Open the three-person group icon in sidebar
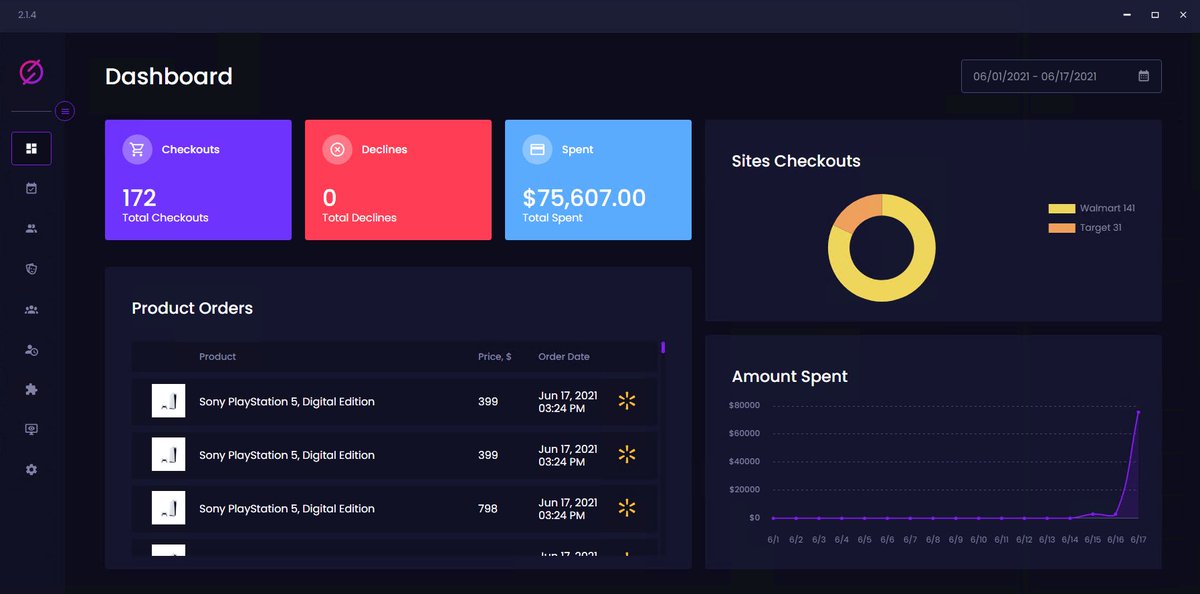The height and width of the screenshot is (594, 1200). tap(32, 309)
